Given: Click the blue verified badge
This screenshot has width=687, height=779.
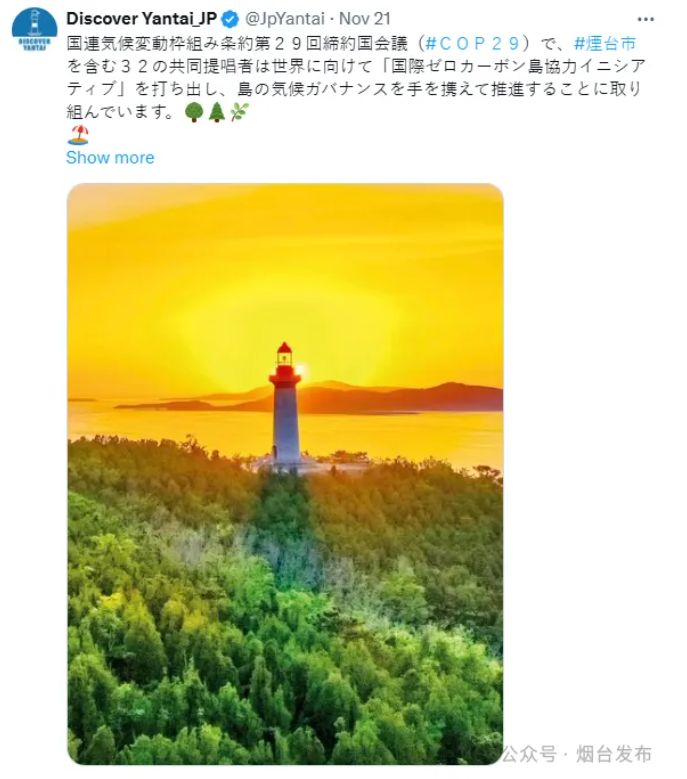Looking at the screenshot, I should point(230,19).
